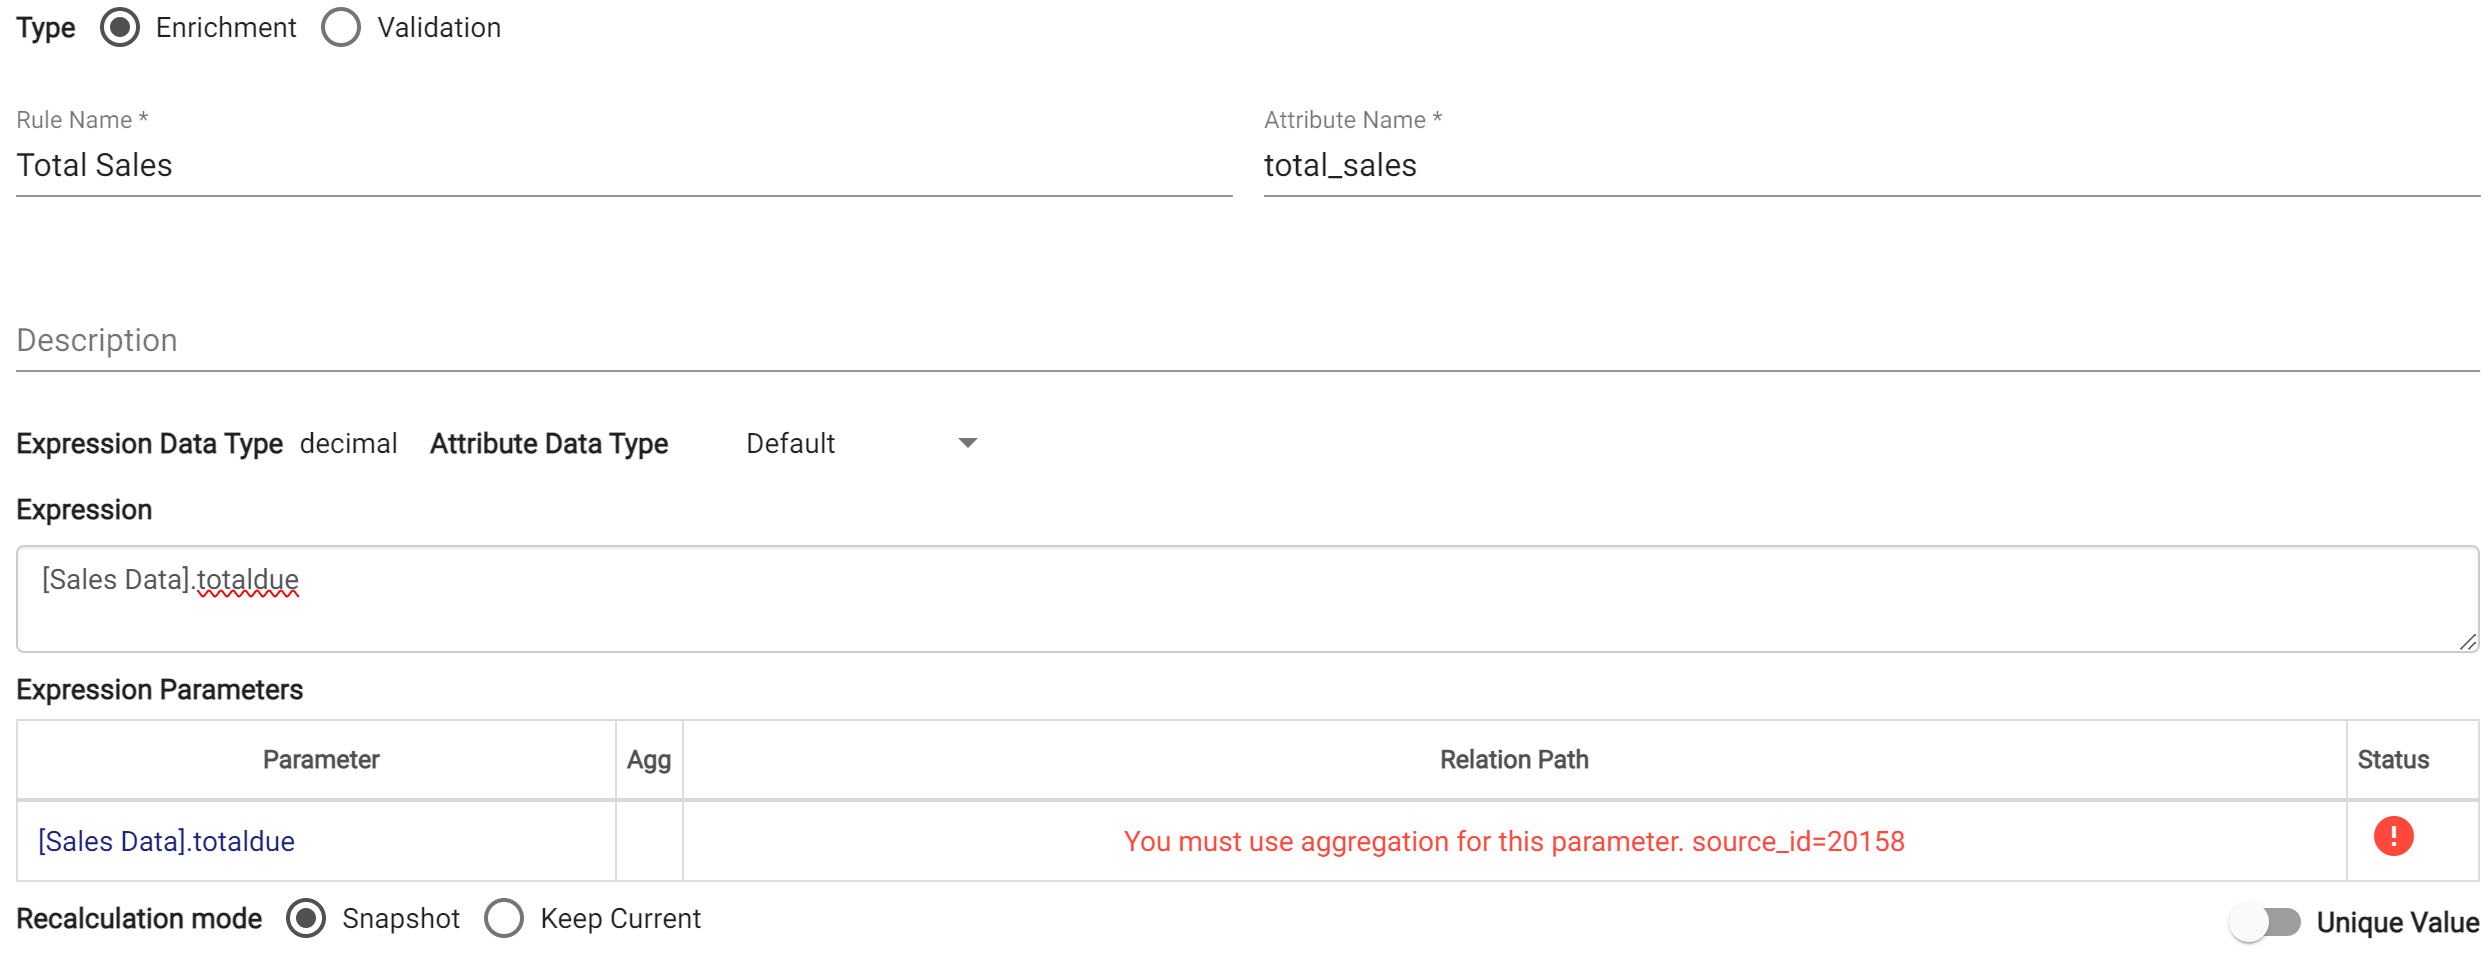The height and width of the screenshot is (959, 2490).
Task: Toggle the Unique Value switch
Action: 2265,921
